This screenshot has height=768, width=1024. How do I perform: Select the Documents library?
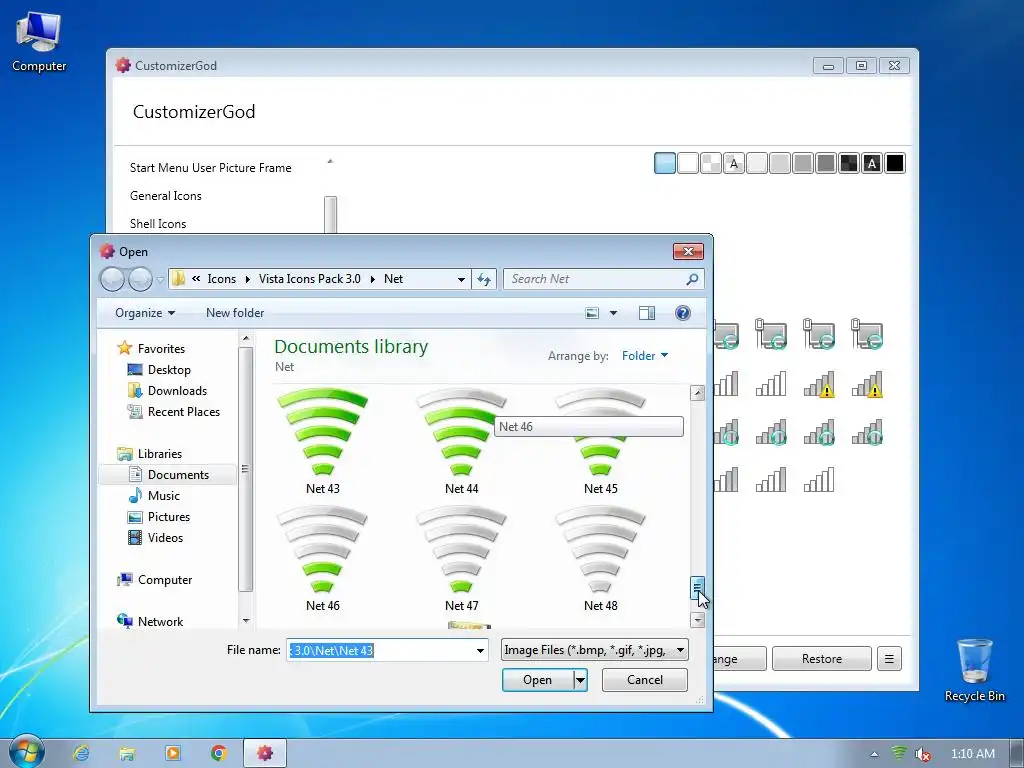pyautogui.click(x=168, y=475)
